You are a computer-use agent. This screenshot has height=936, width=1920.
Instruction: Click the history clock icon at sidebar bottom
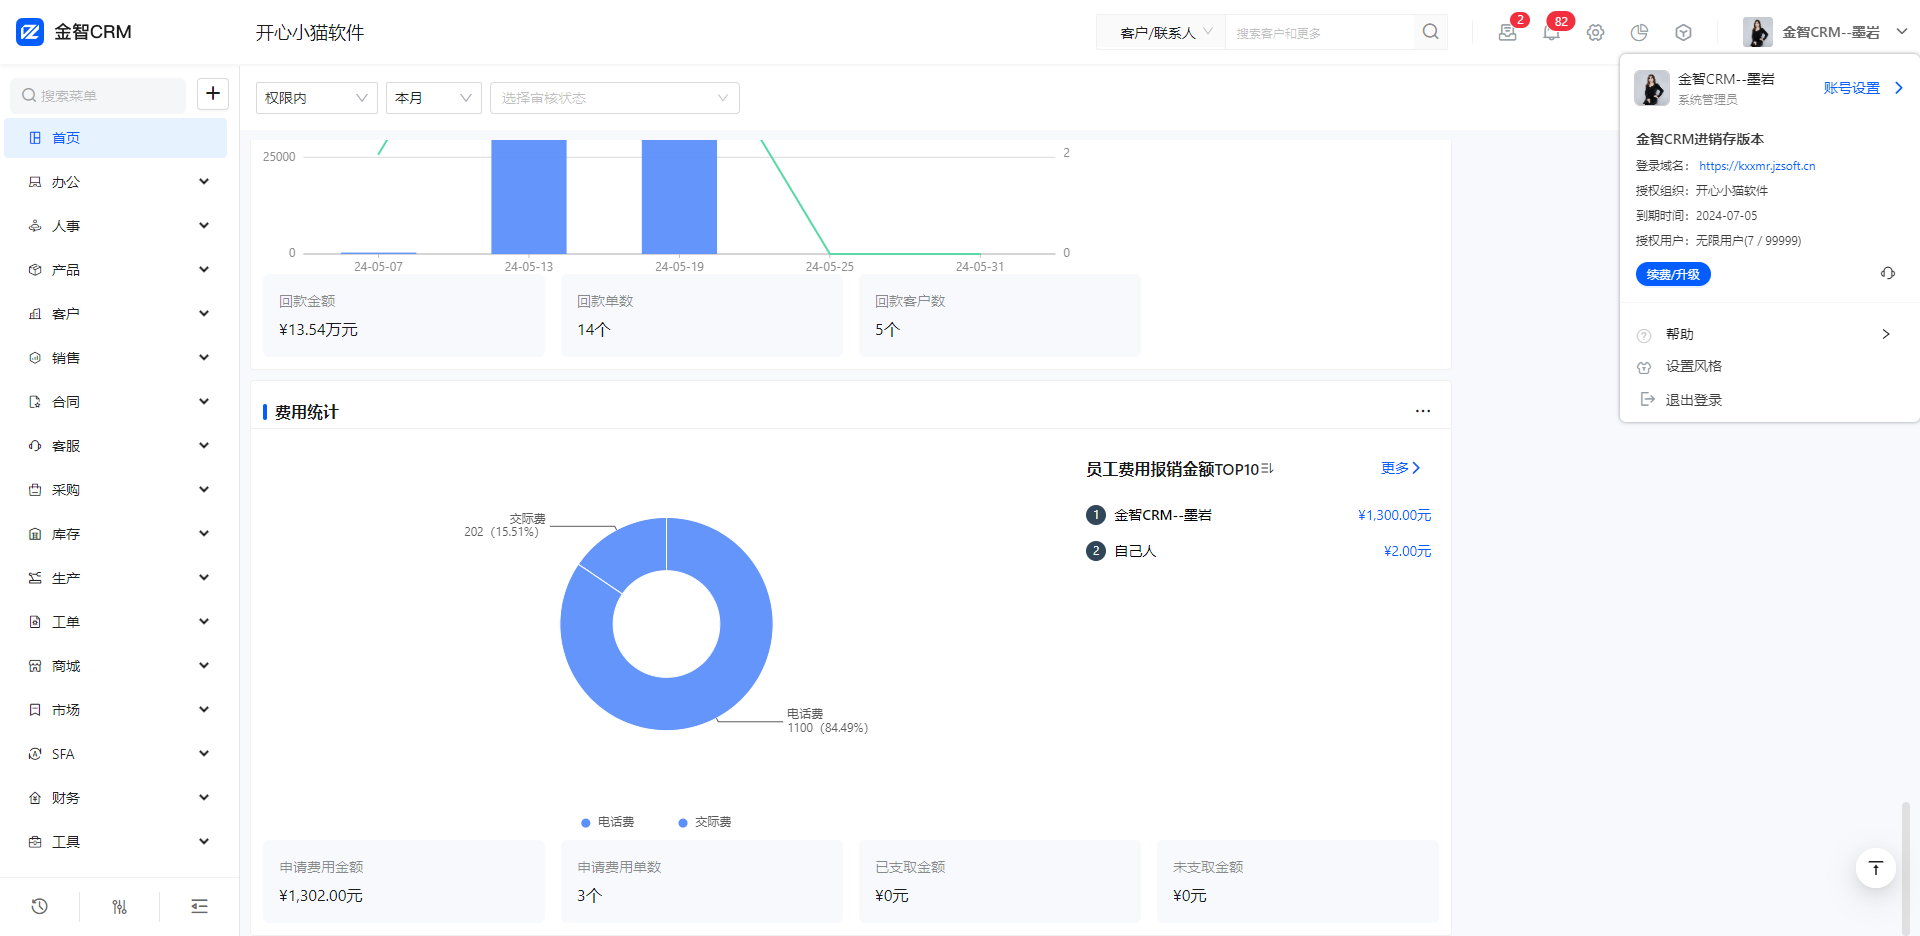[39, 906]
